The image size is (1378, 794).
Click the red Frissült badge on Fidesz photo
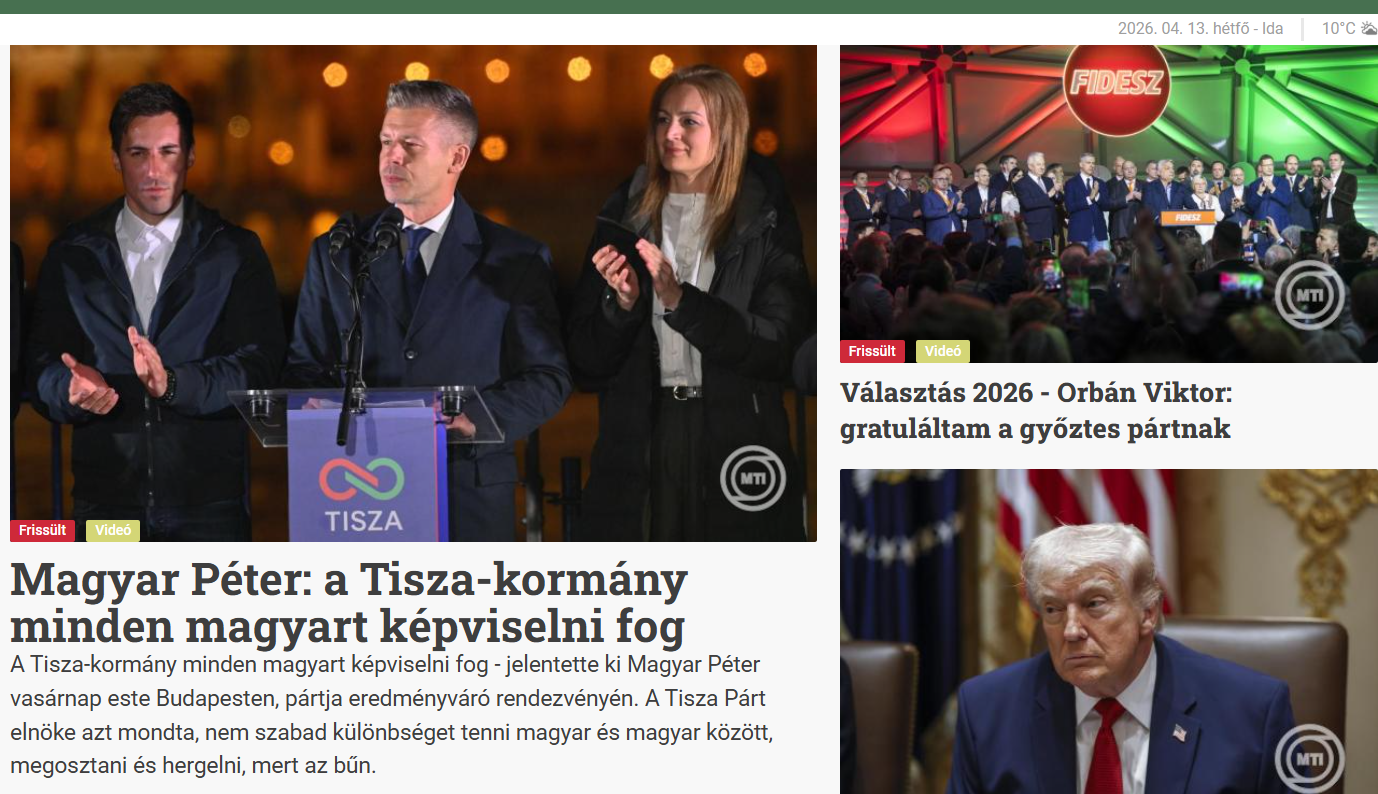pyautogui.click(x=872, y=351)
